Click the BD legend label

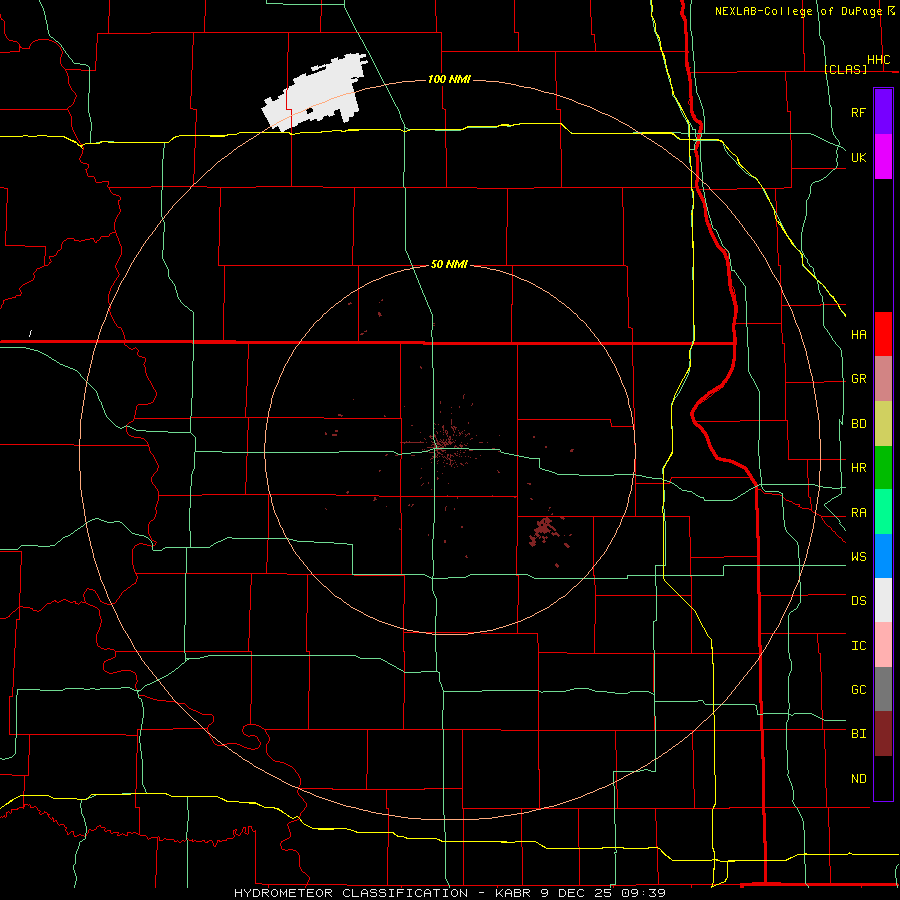(858, 424)
